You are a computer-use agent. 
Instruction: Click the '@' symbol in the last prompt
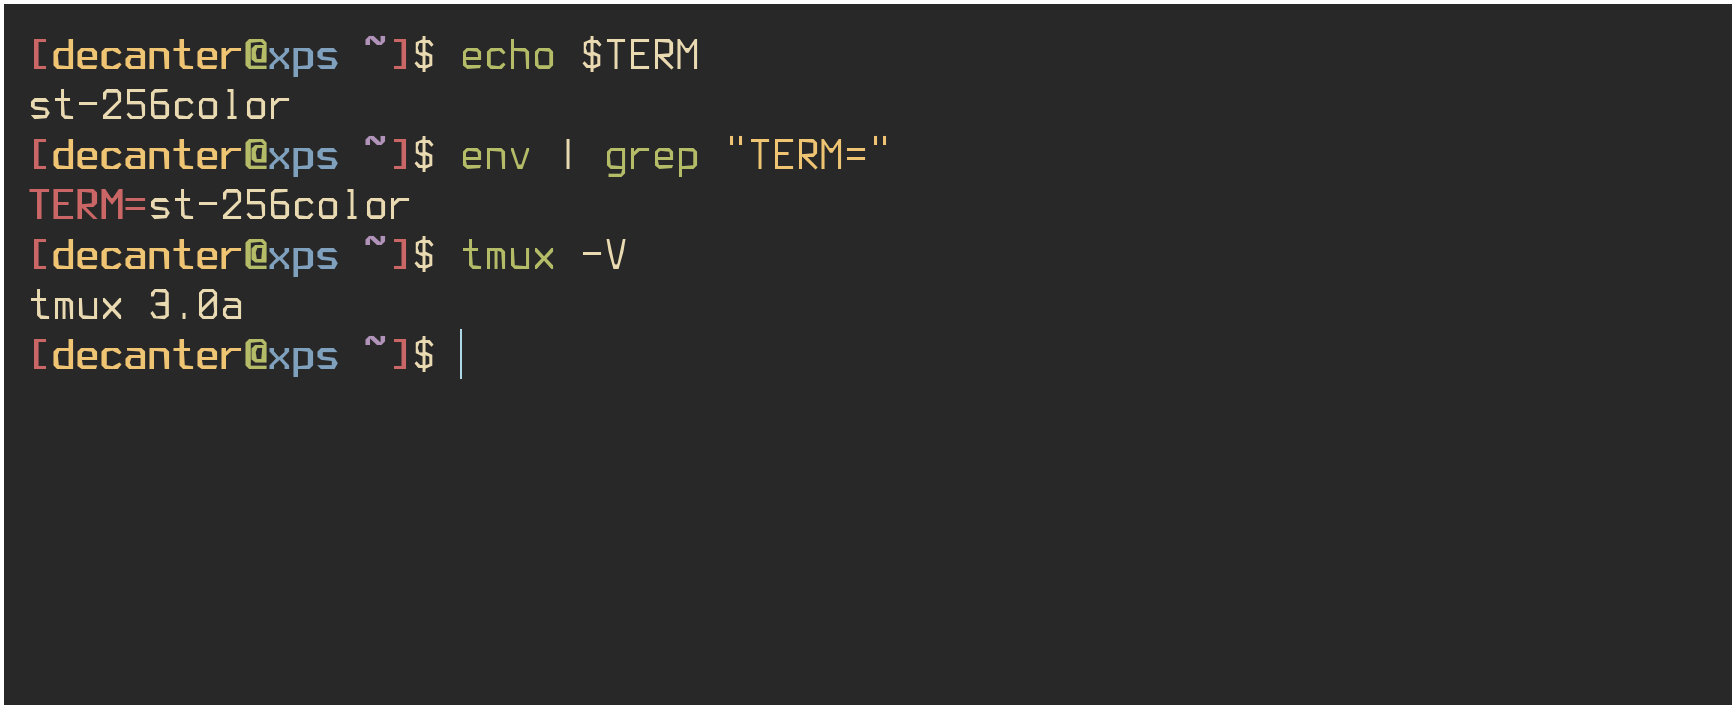point(256,356)
